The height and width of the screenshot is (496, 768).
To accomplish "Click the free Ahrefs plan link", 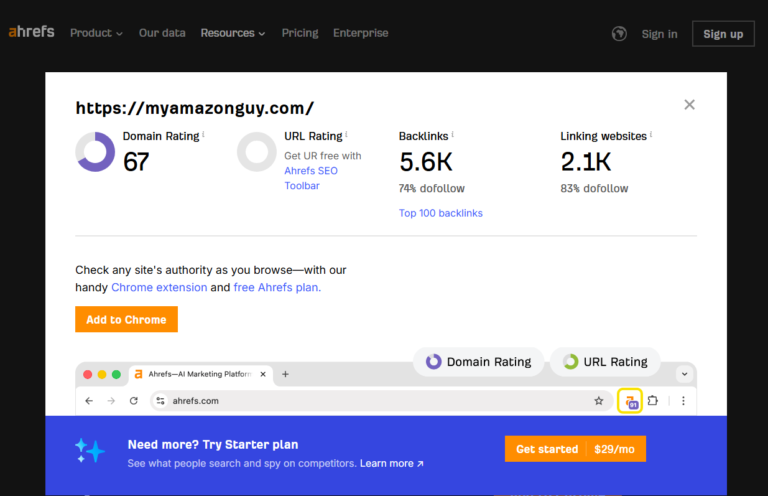I will click(277, 287).
